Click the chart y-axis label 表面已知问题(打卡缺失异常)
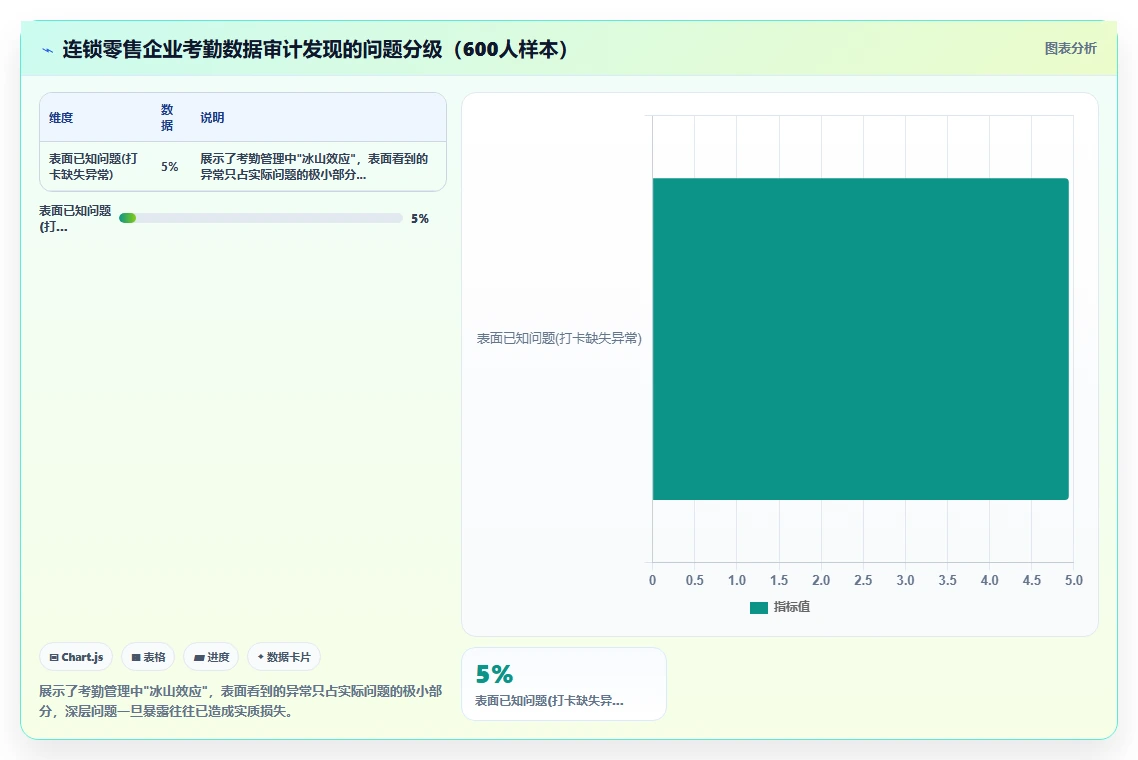The image size is (1138, 760). point(559,338)
